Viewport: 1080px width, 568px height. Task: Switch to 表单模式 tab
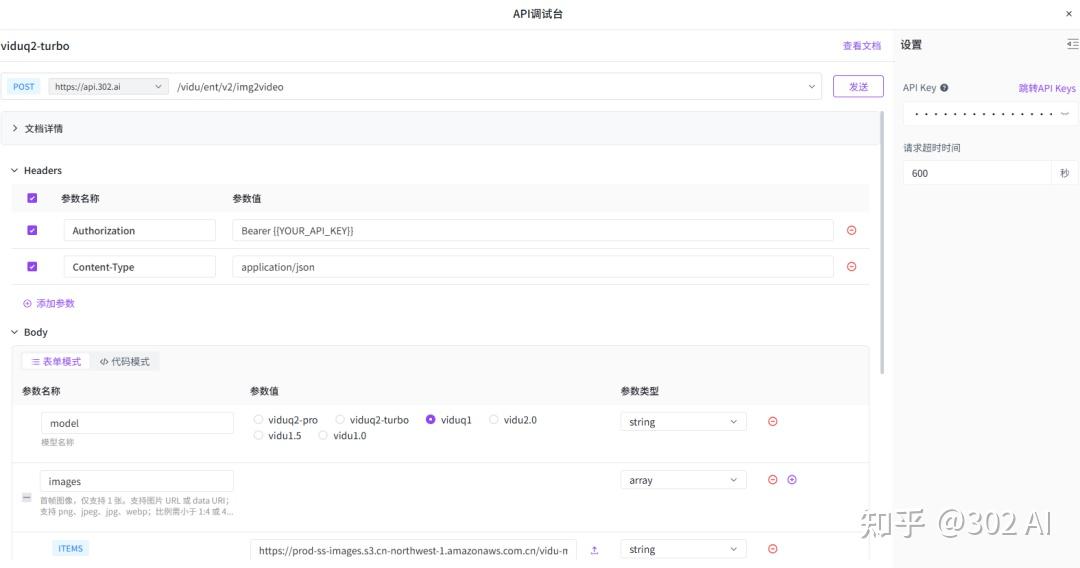(x=56, y=362)
